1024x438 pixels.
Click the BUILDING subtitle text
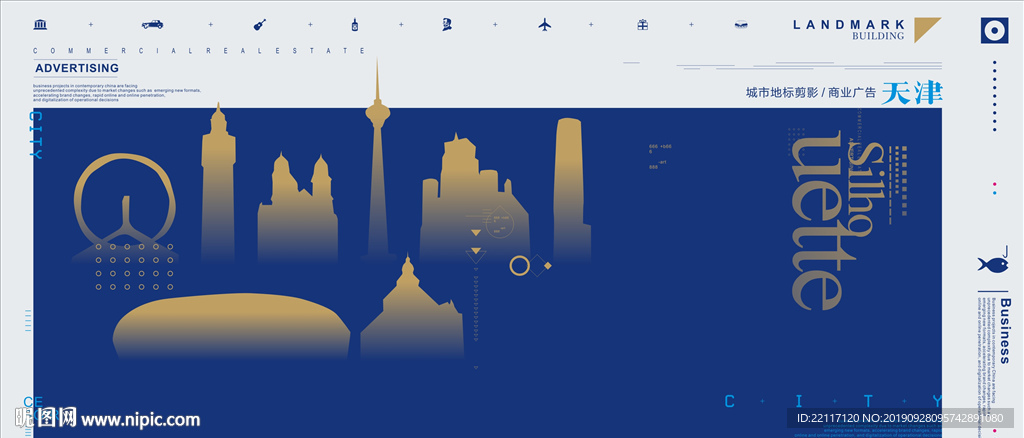878,37
